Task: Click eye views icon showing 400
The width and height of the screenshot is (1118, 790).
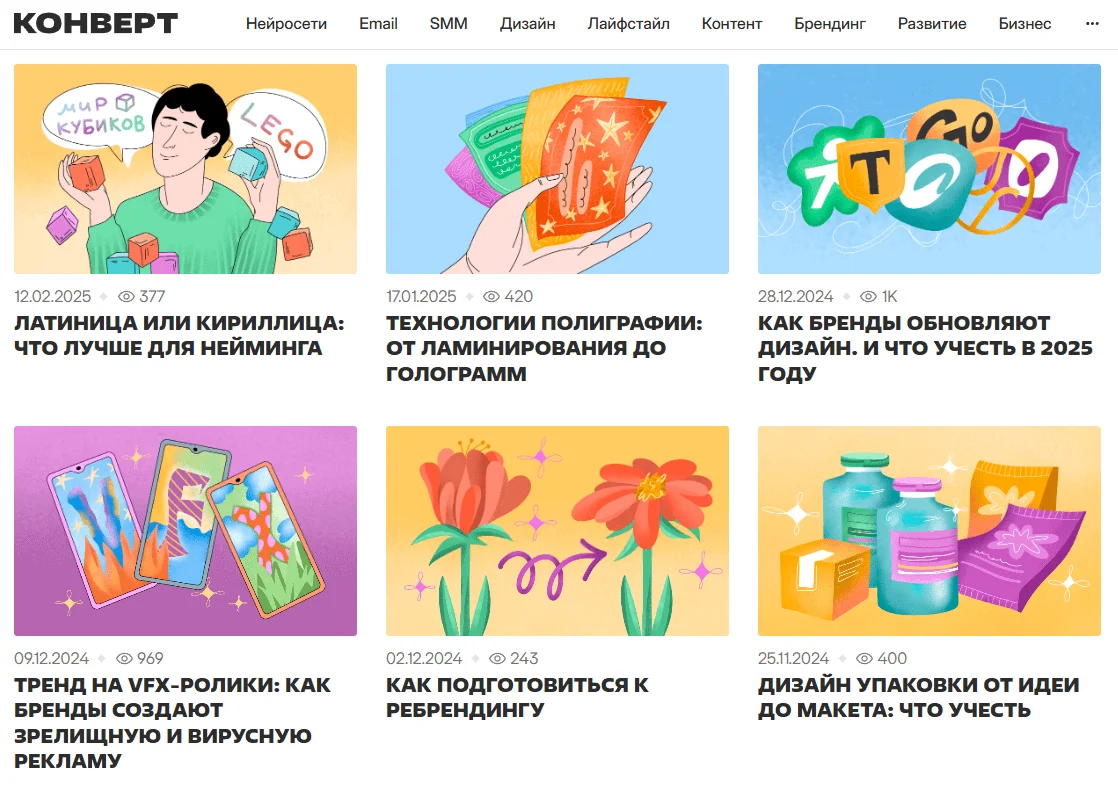Action: pyautogui.click(x=864, y=658)
